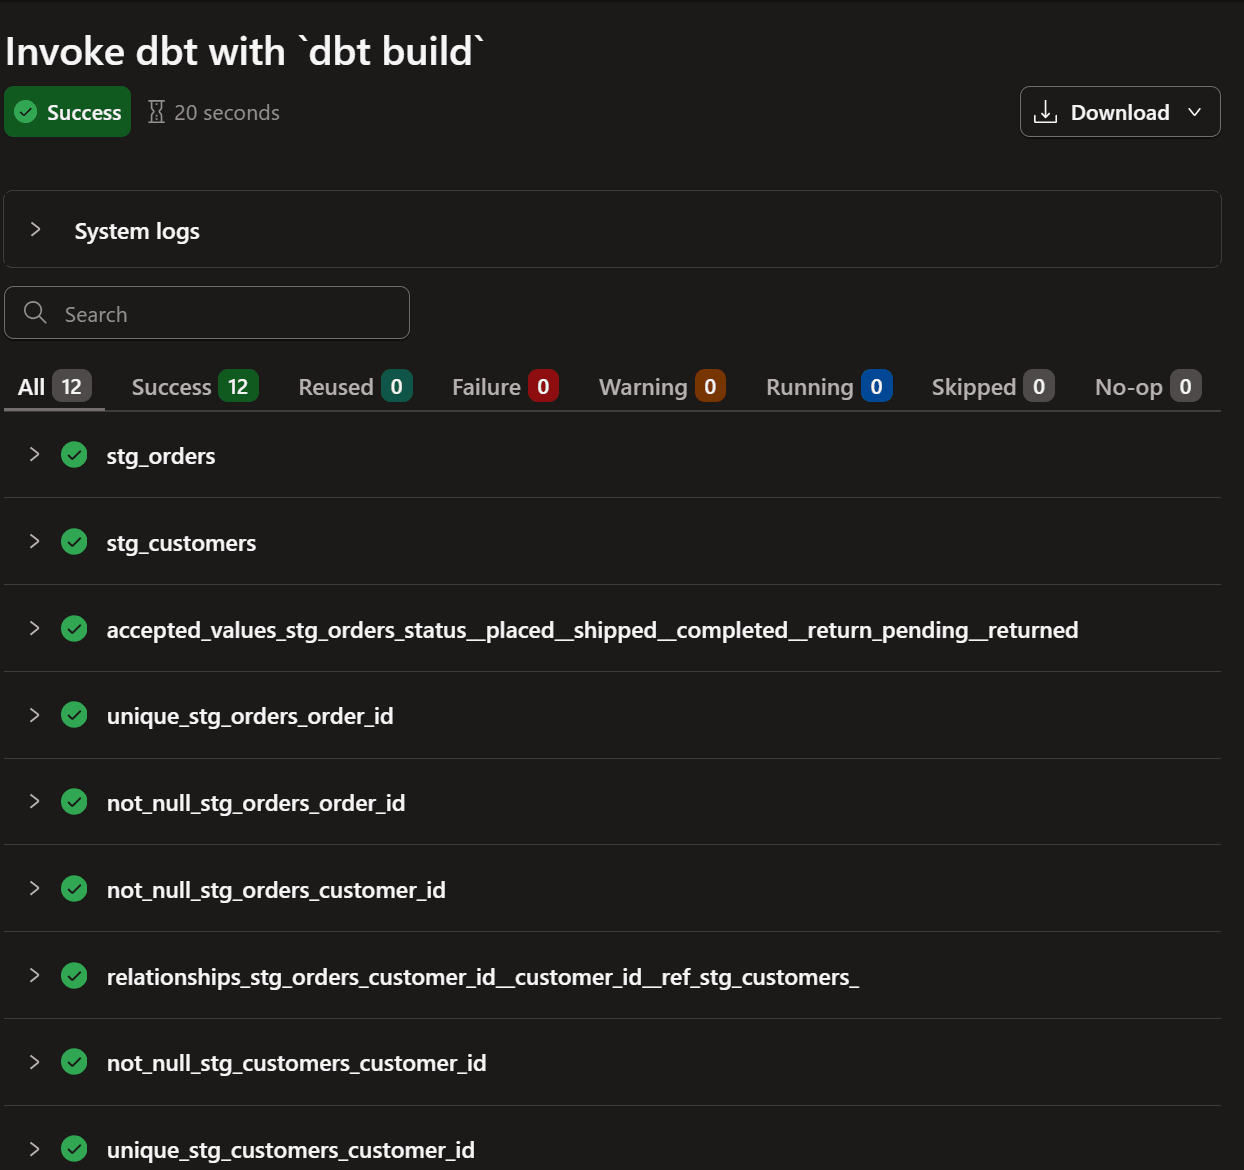Click the hourglass duration icon
Screen dimensions: 1244x1170
click(x=156, y=112)
